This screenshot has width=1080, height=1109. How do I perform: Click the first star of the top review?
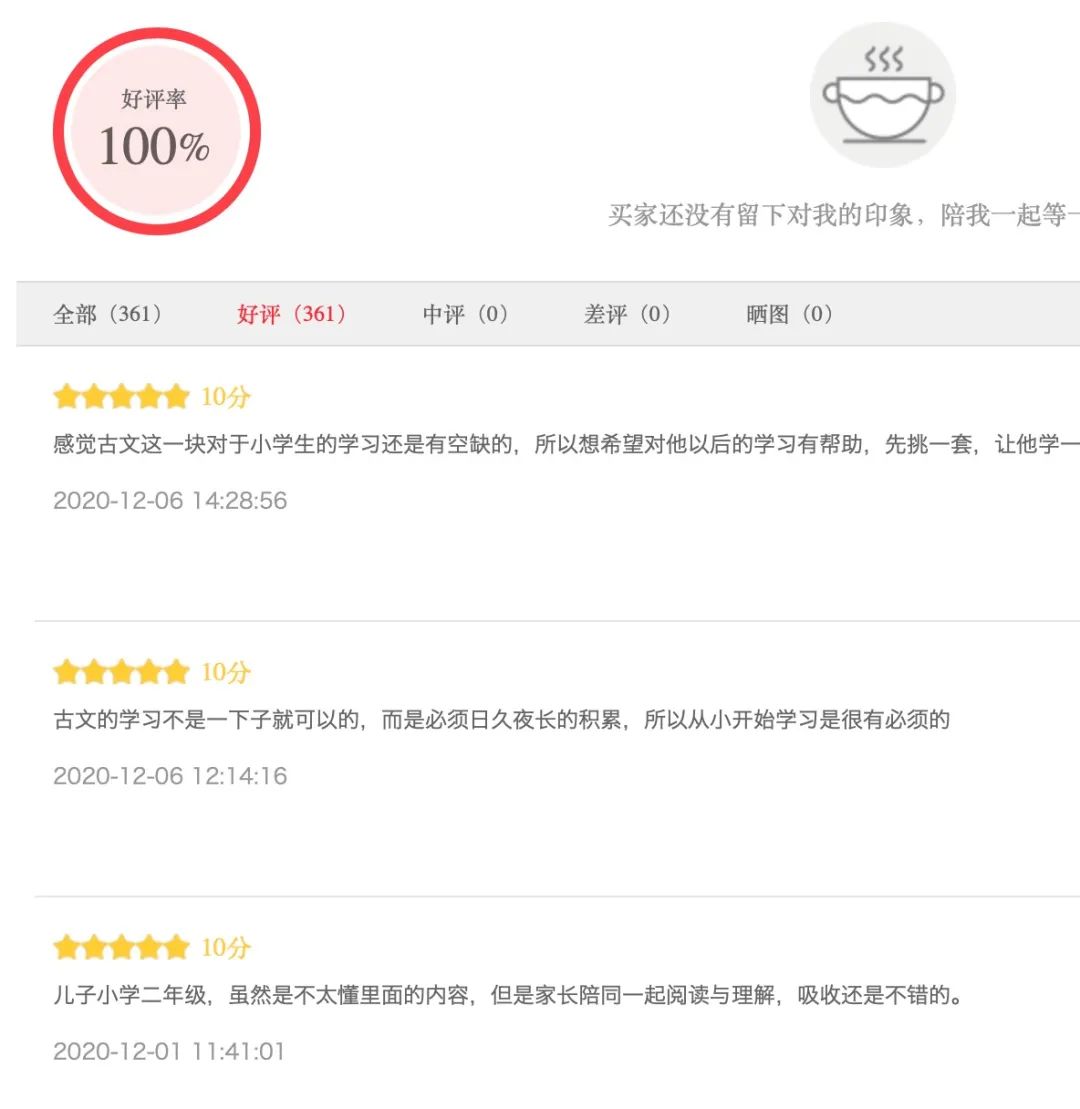(x=66, y=396)
